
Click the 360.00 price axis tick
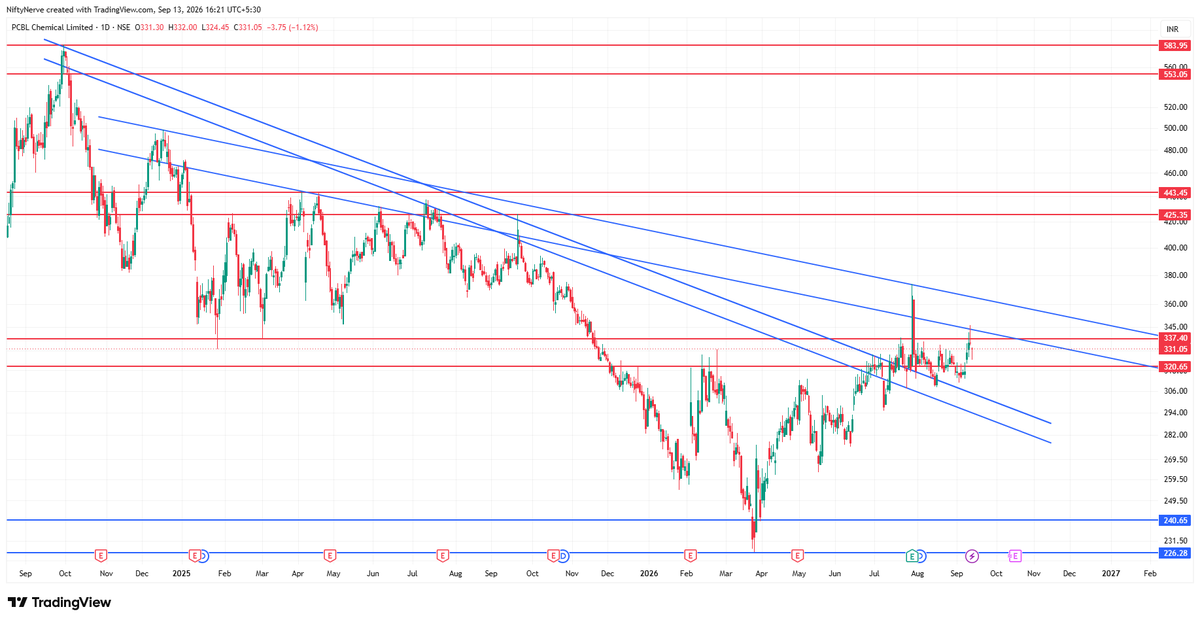point(1175,304)
